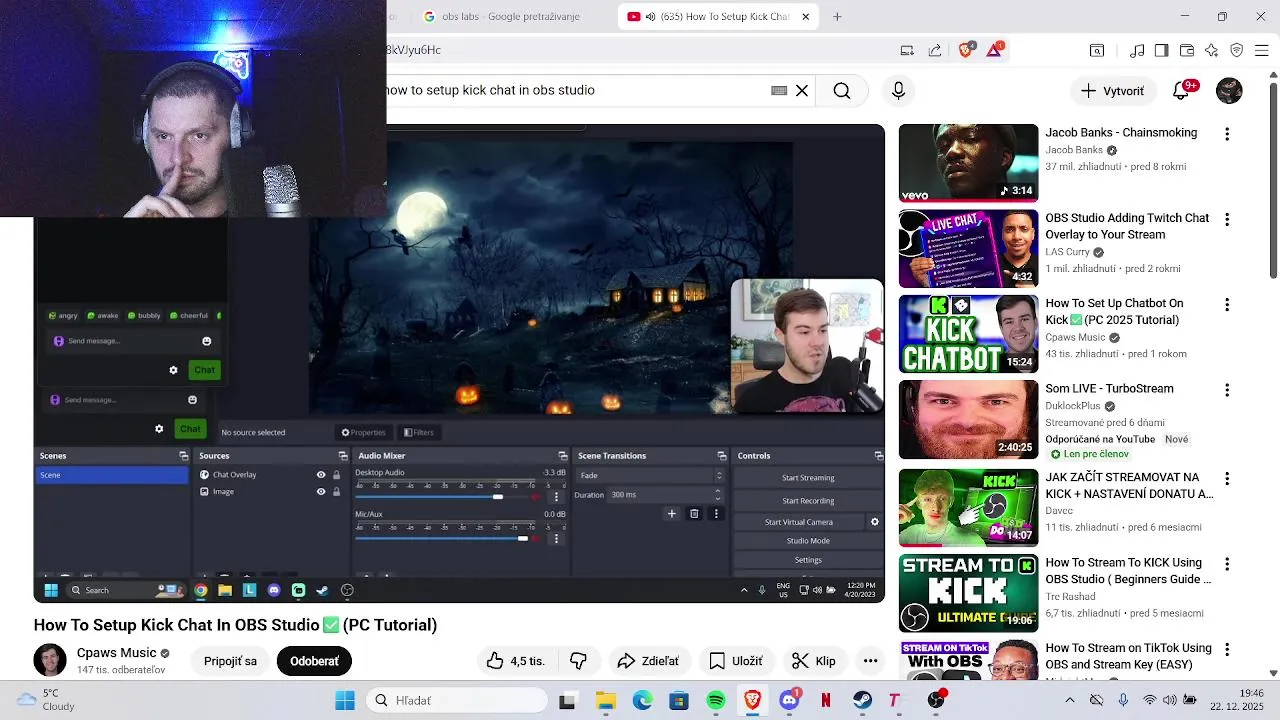Start YouTube voice search with microphone
The height and width of the screenshot is (720, 1280).
click(898, 90)
